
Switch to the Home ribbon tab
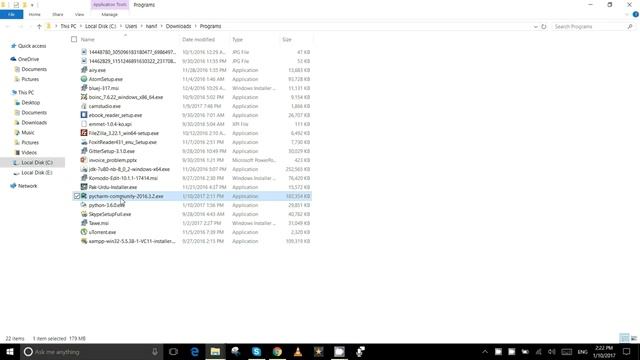click(x=34, y=14)
